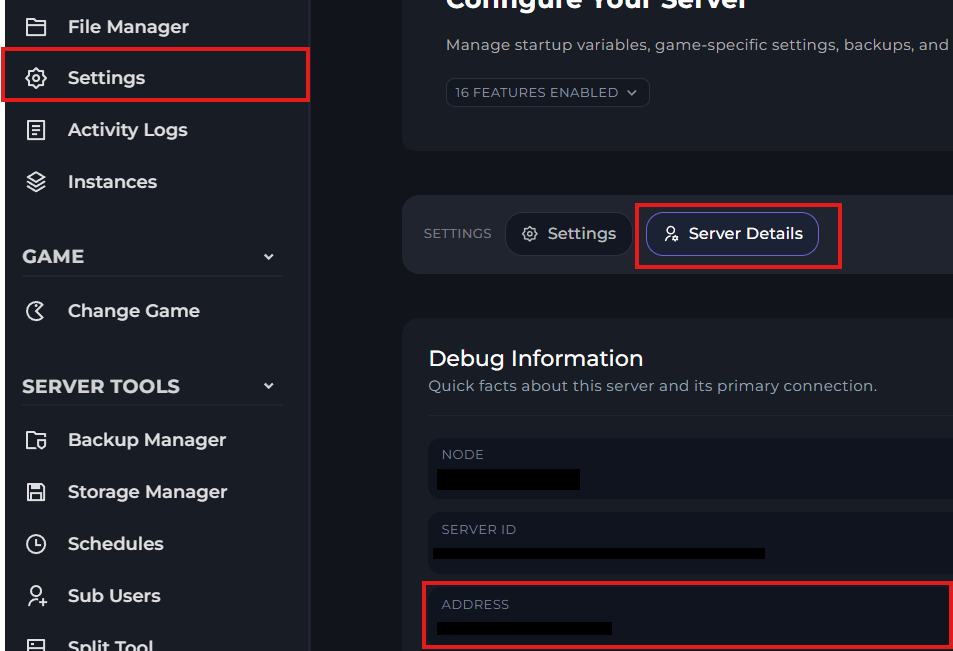
Task: Click the Backup Manager folder icon
Action: 36,440
